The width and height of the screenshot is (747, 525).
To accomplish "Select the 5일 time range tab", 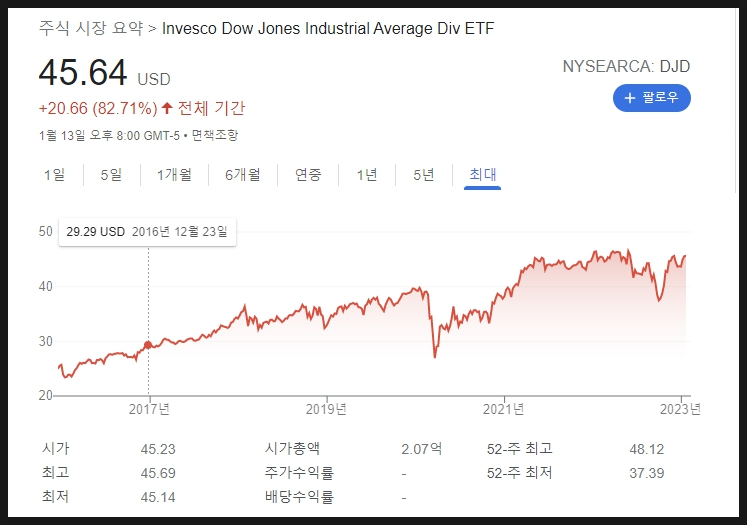I will (111, 174).
